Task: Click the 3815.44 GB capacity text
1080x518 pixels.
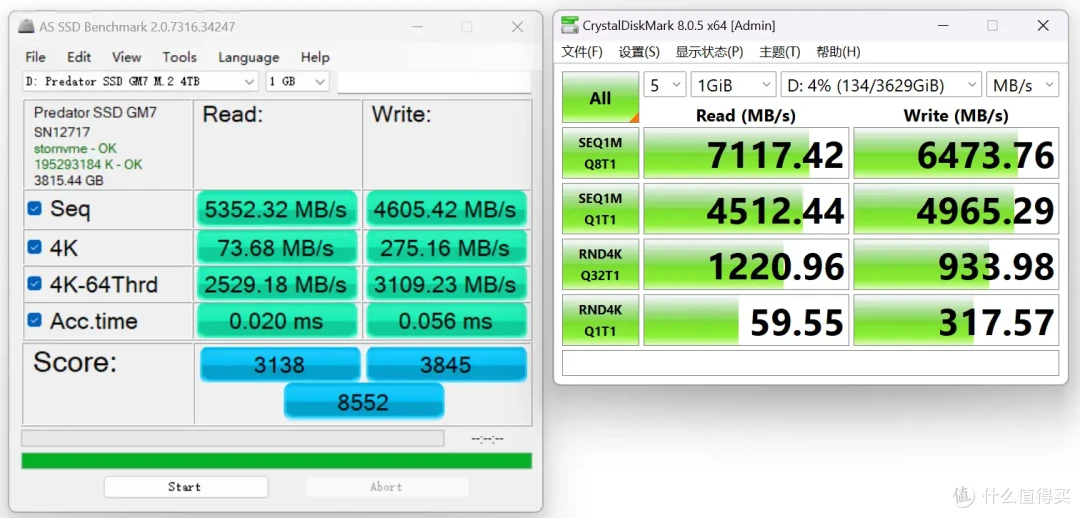Action: [68, 181]
